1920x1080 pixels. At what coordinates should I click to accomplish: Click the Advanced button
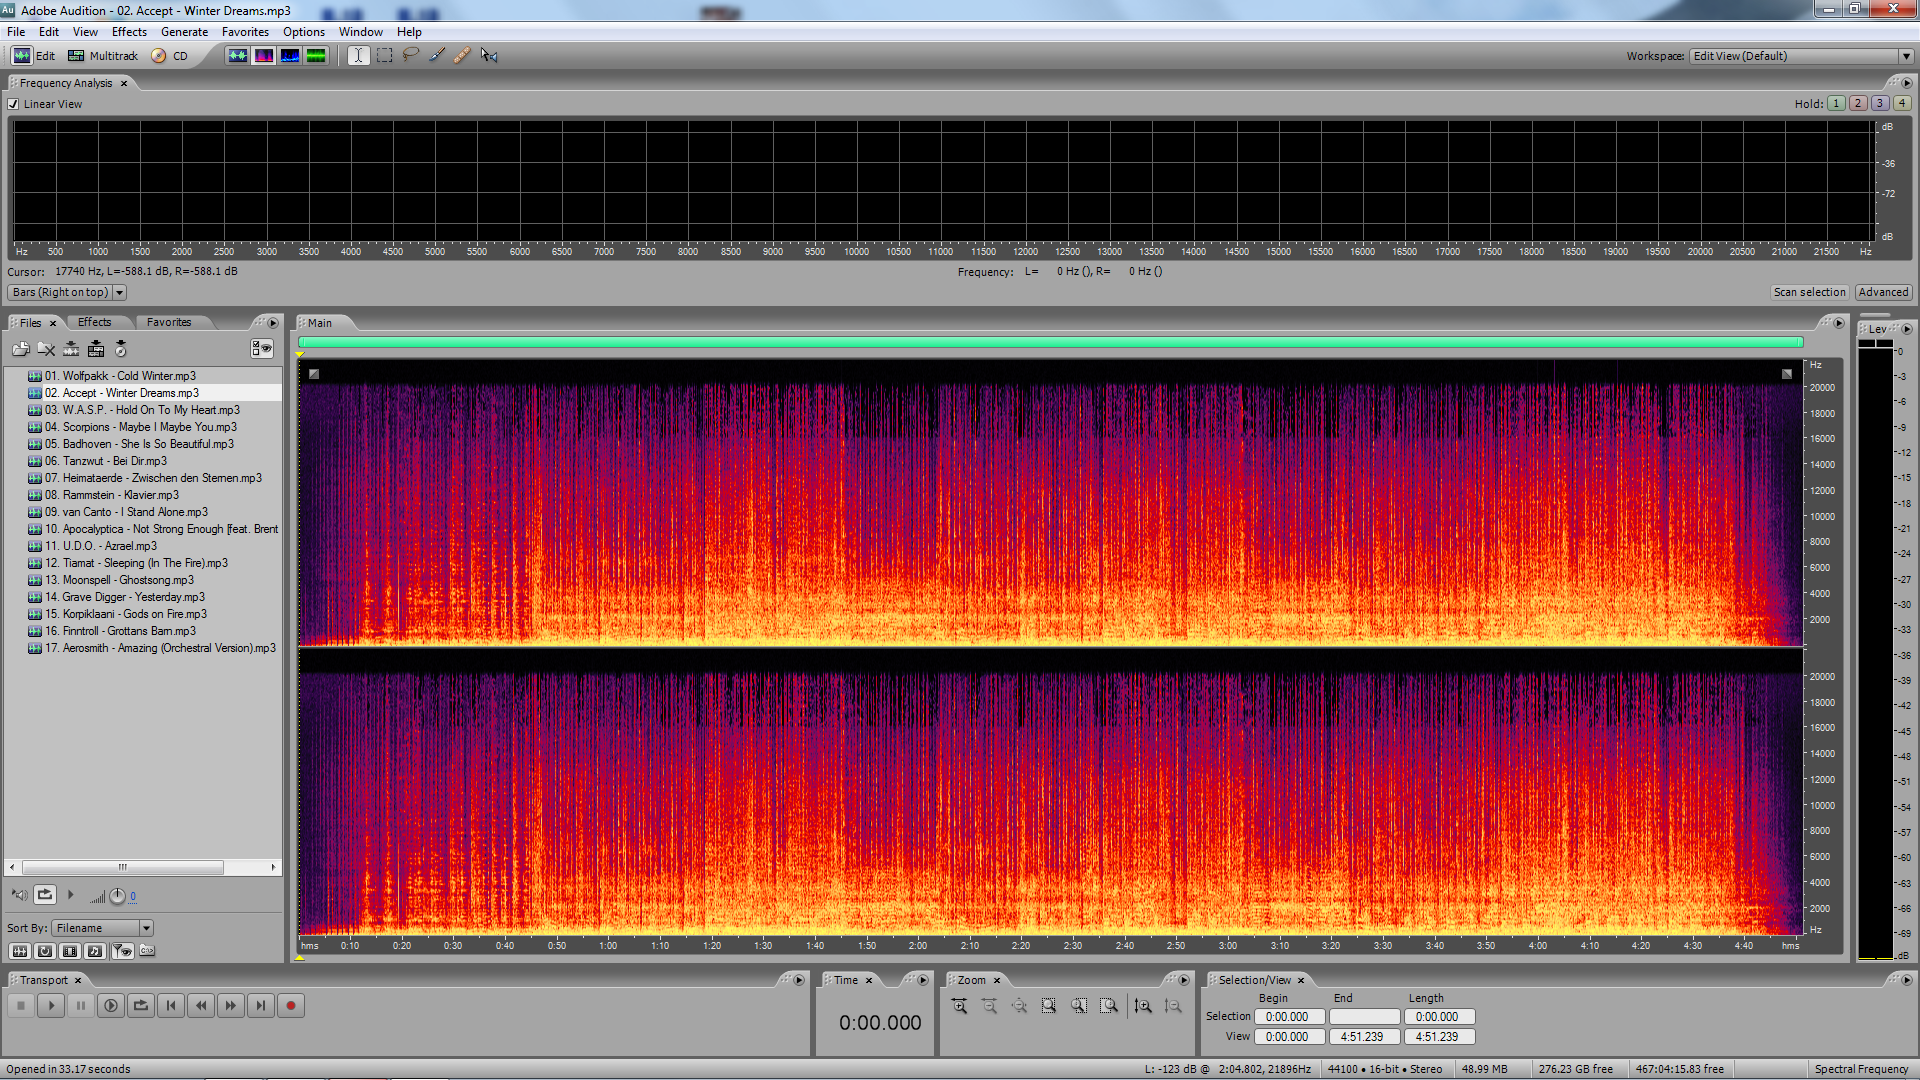click(x=1883, y=292)
